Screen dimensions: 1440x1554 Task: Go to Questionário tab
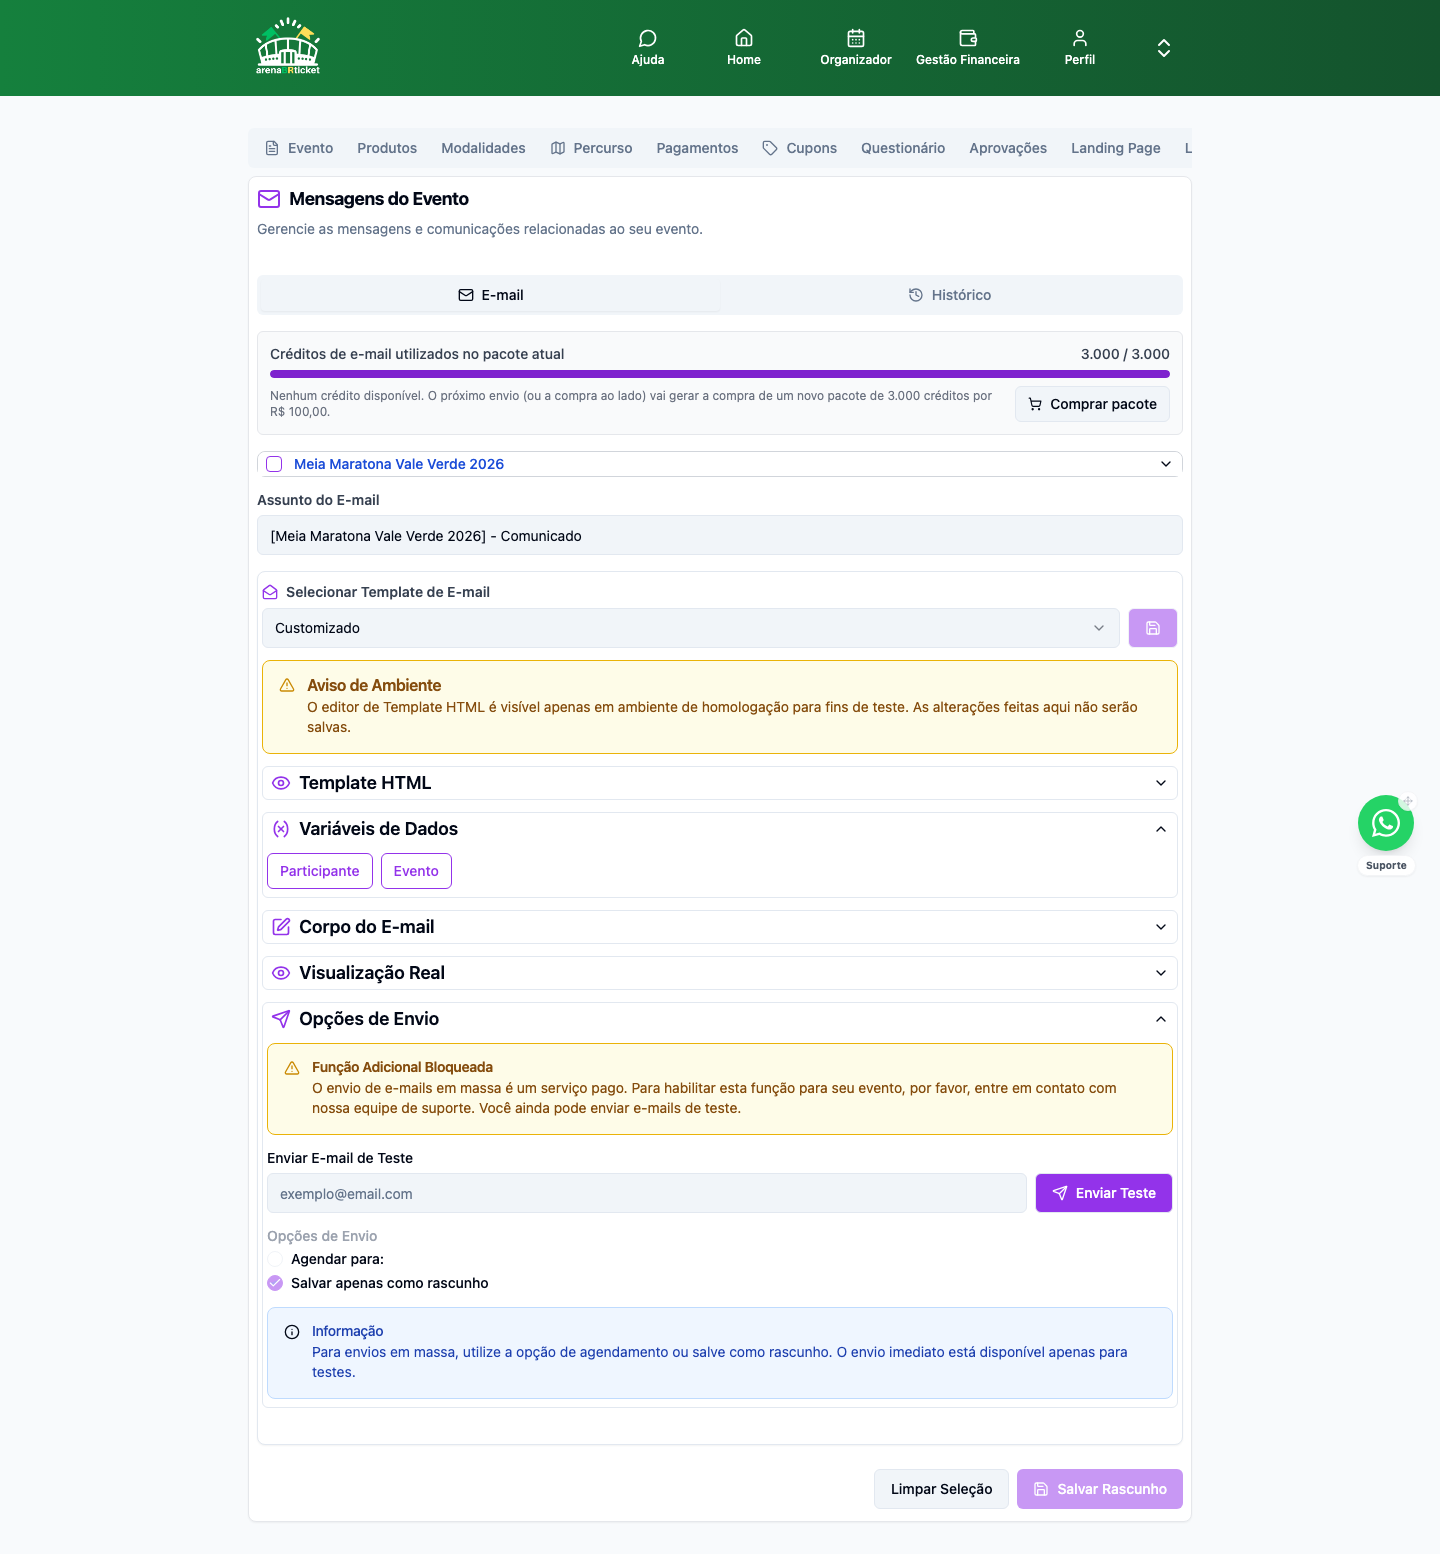tap(903, 148)
